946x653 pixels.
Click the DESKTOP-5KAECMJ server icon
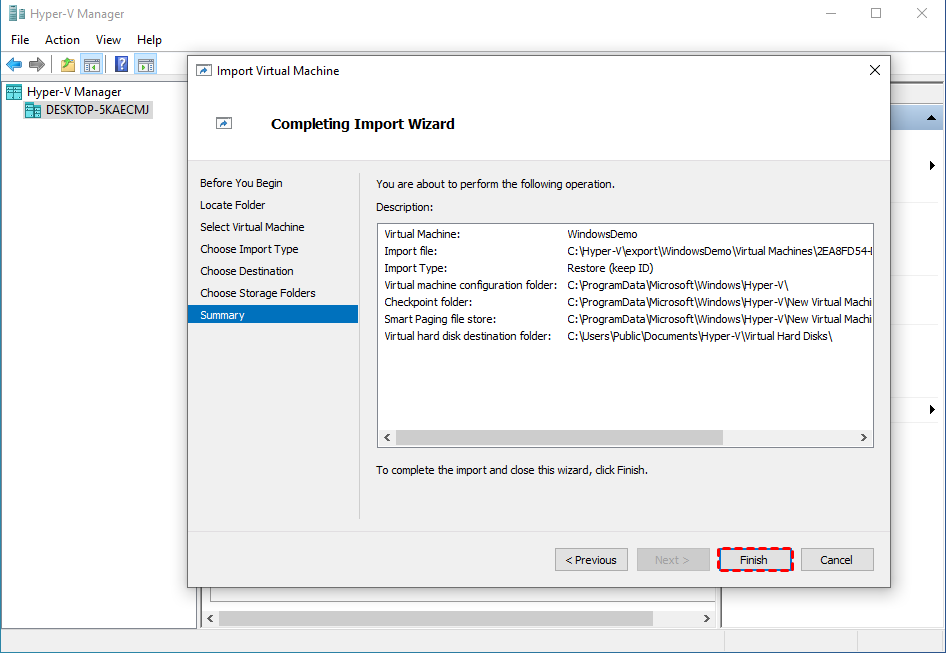pyautogui.click(x=33, y=110)
